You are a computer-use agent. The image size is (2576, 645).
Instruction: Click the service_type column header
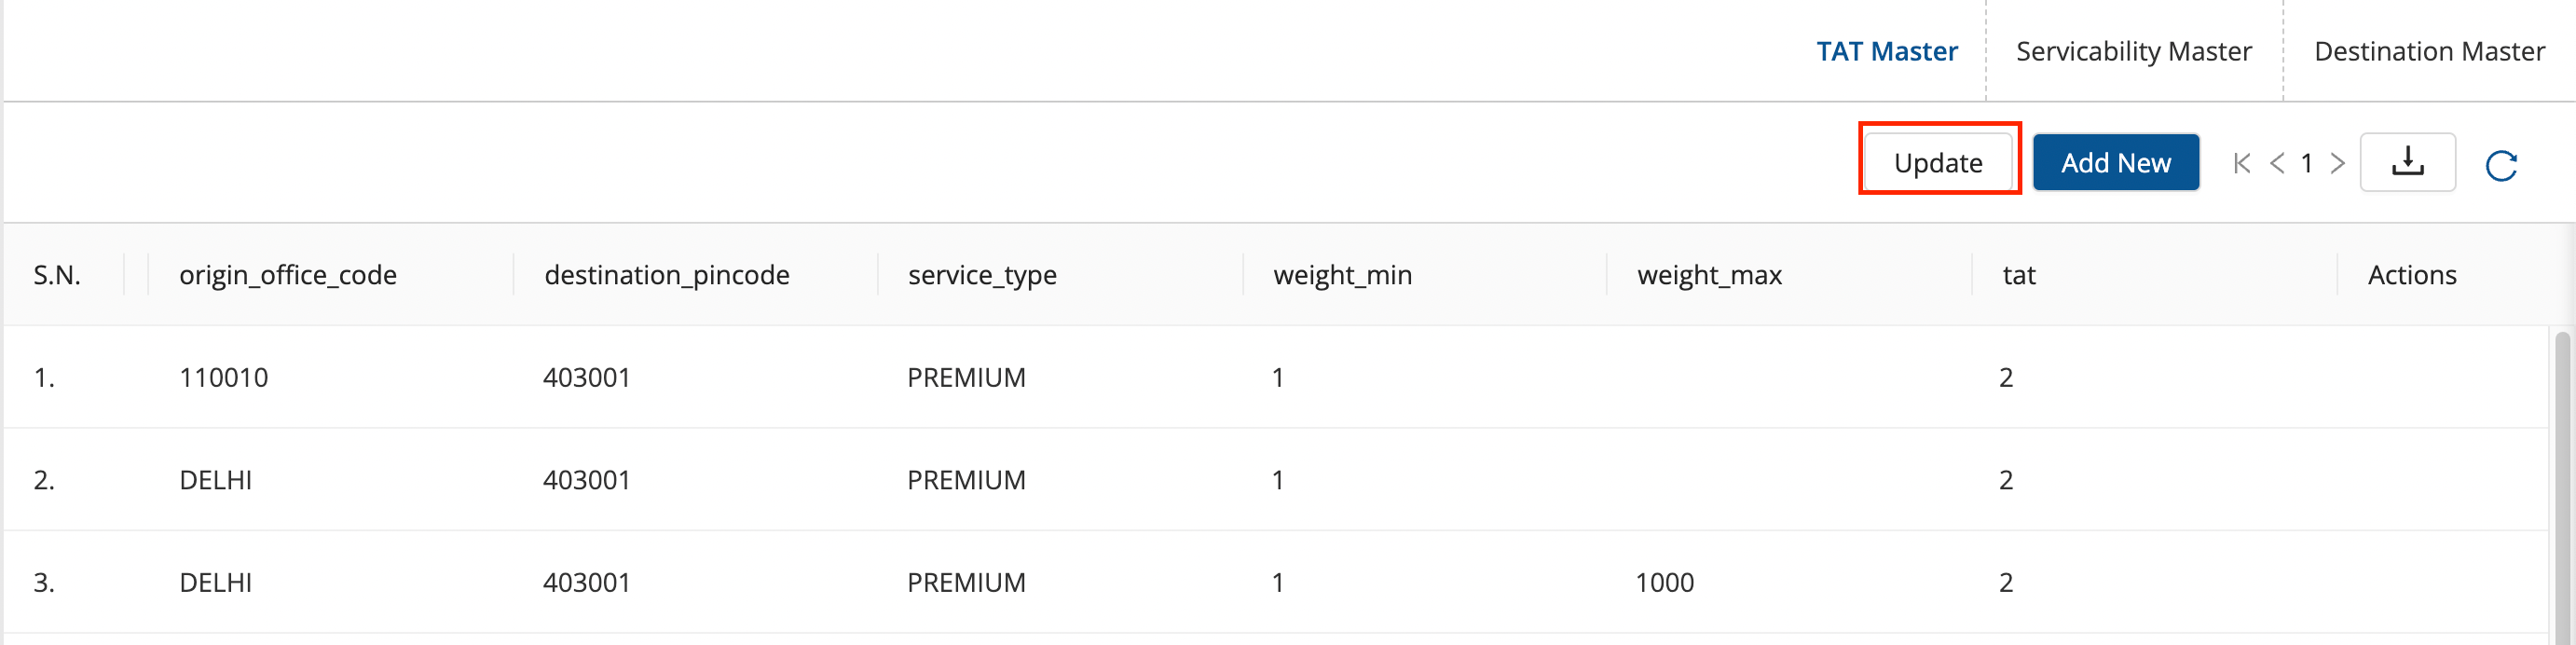tap(981, 275)
